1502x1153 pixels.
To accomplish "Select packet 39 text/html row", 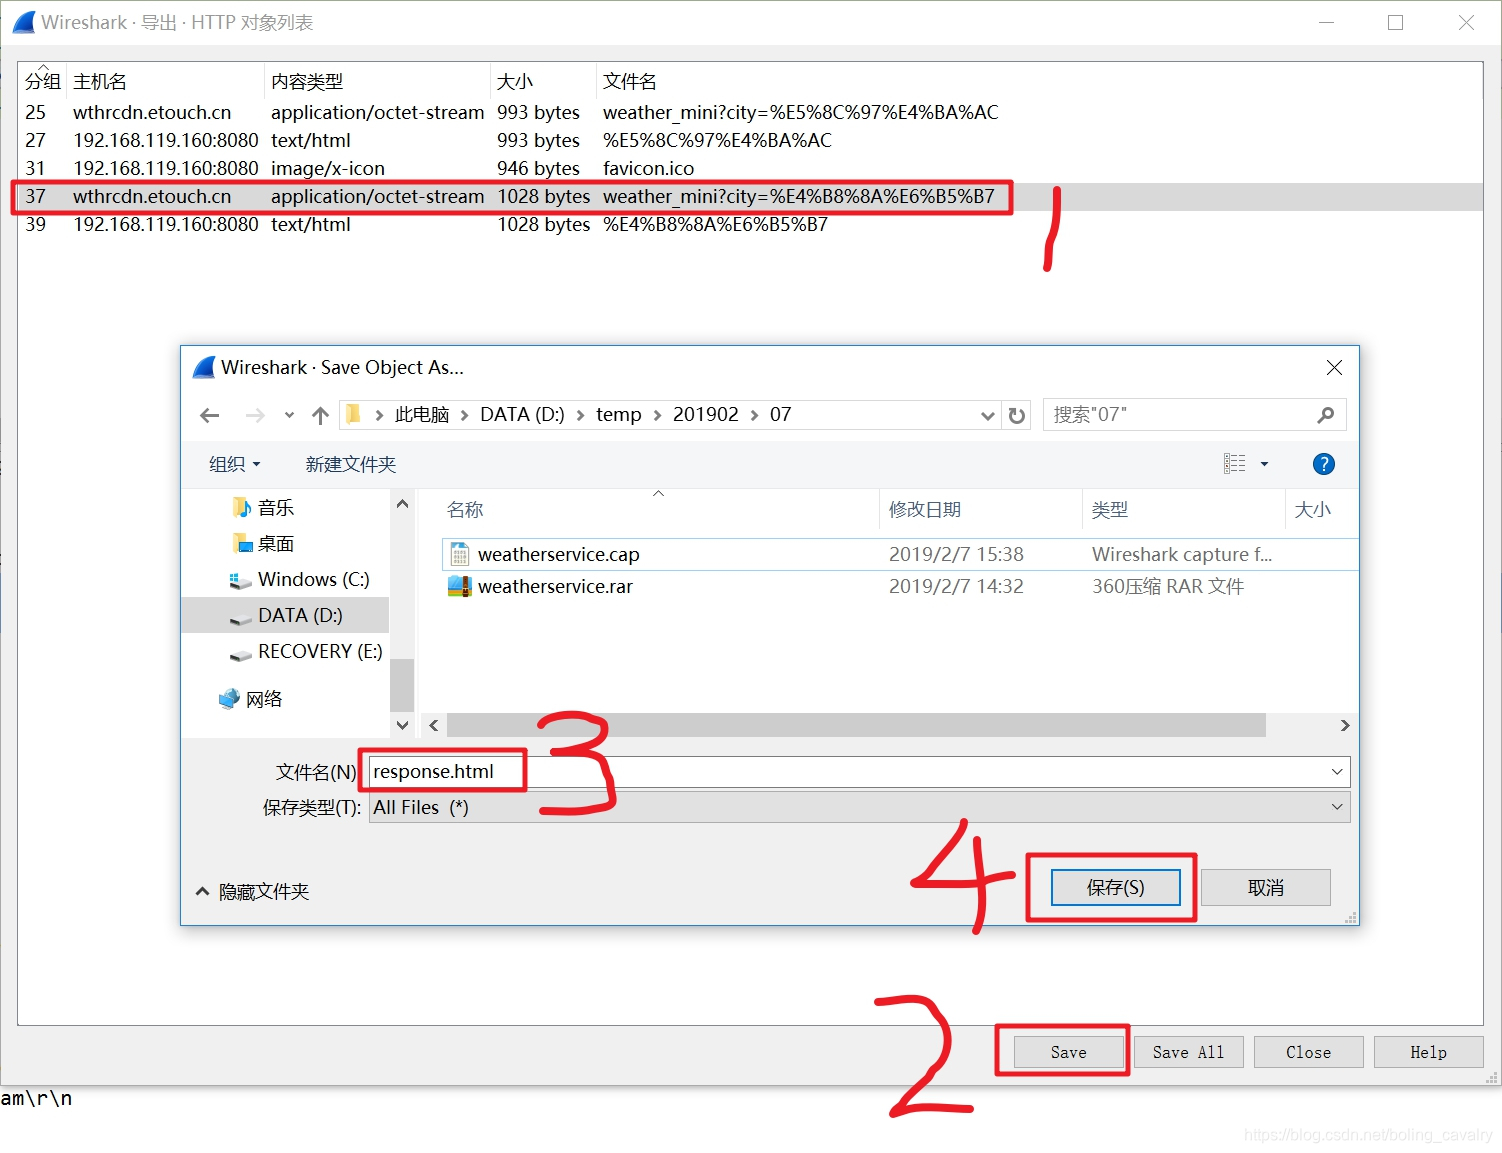I will pyautogui.click(x=750, y=224).
